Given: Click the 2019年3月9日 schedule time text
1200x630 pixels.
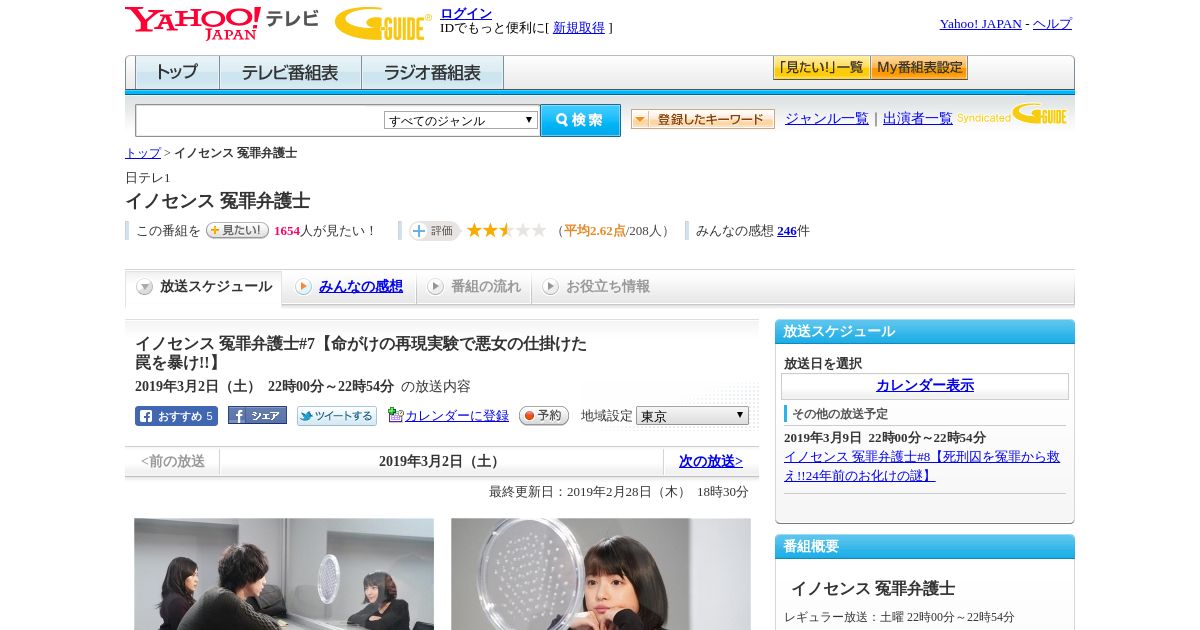Looking at the screenshot, I should point(885,438).
